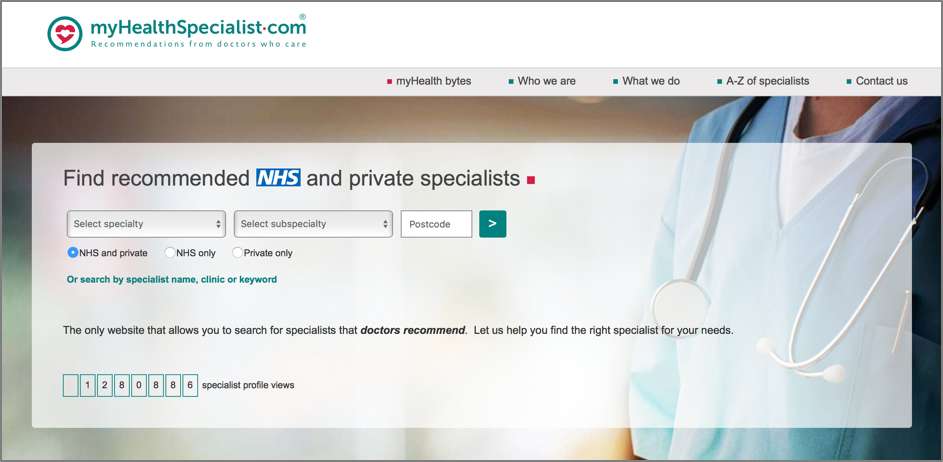943x462 pixels.
Task: Click the myHealthSpecialist heart logo icon
Action: [x=64, y=34]
